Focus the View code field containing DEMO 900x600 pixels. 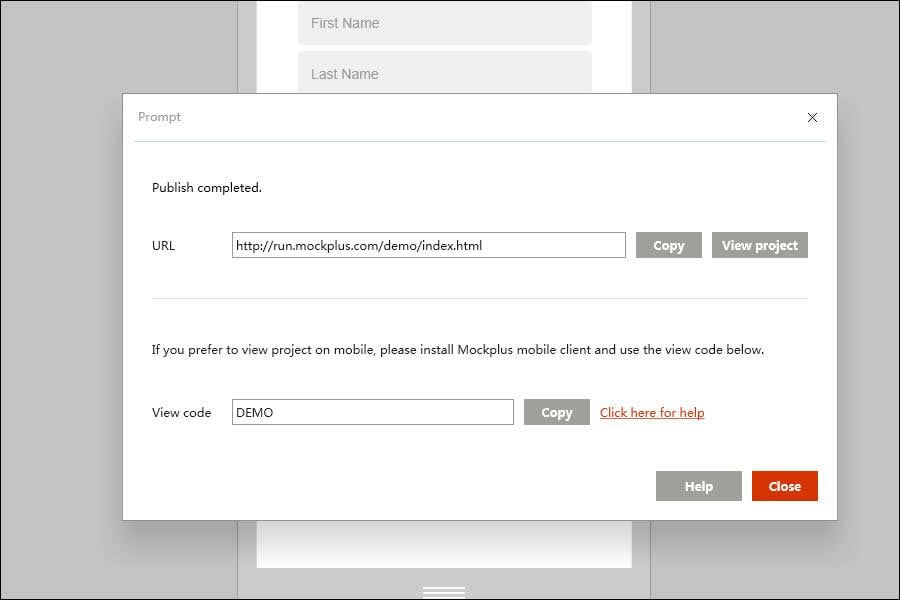pyautogui.click(x=372, y=412)
